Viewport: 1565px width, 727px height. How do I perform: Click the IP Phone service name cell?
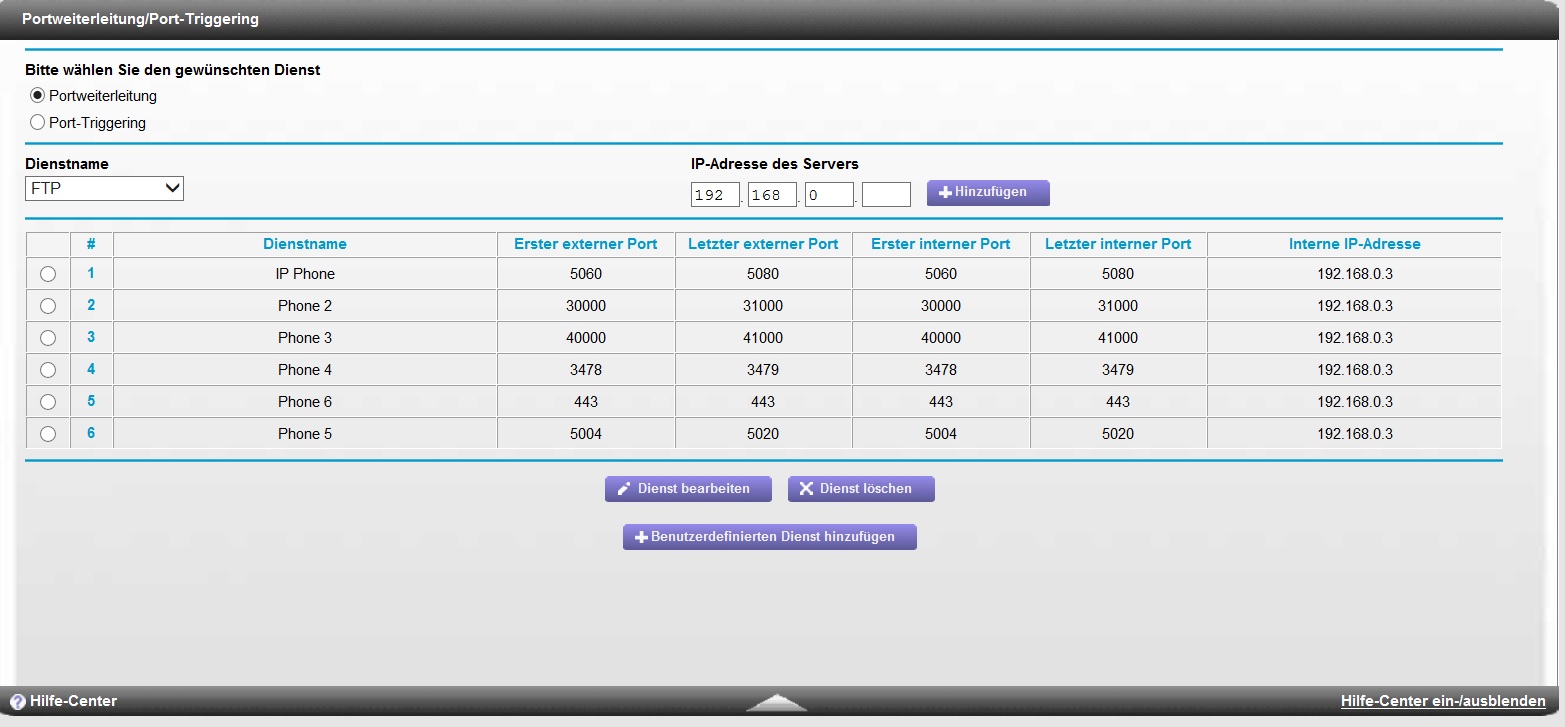pyautogui.click(x=305, y=274)
